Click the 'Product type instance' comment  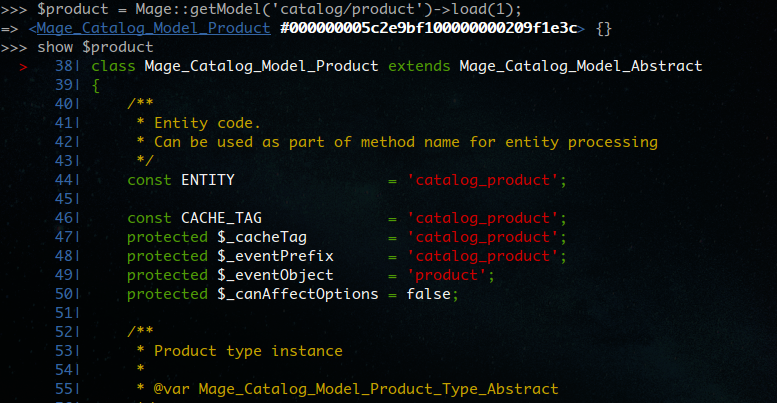[248, 351]
